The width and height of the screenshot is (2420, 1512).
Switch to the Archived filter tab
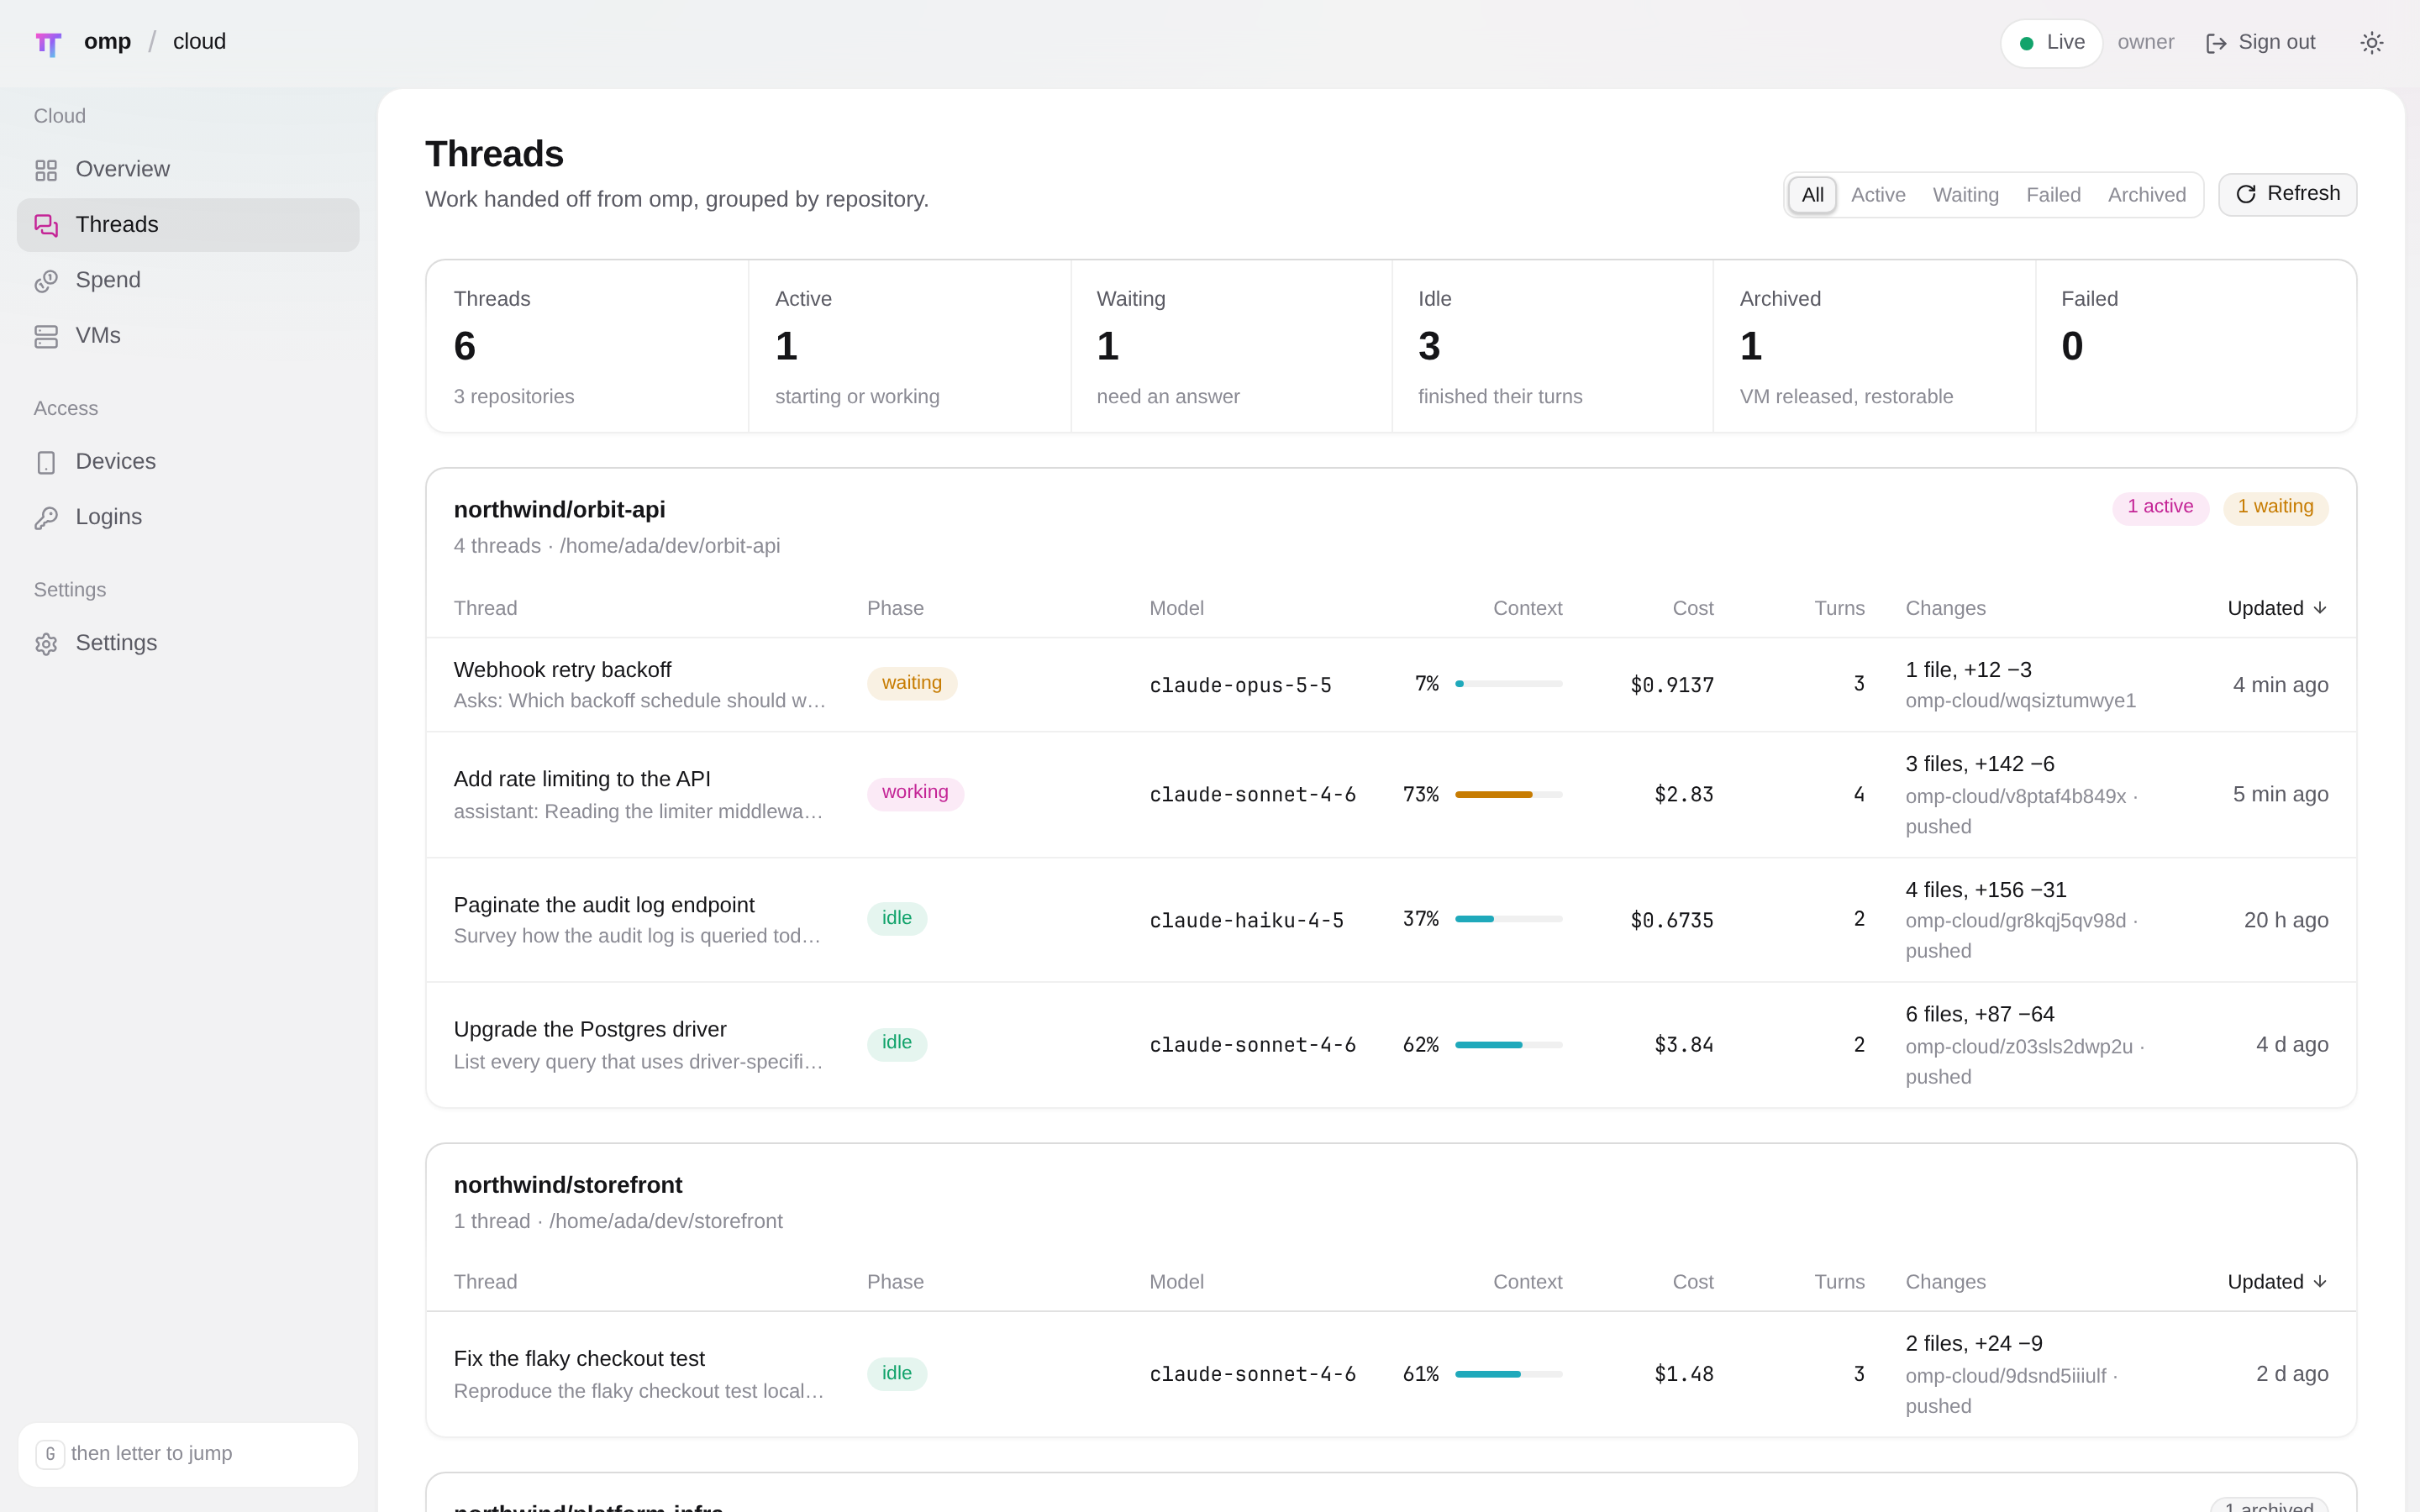point(2146,195)
